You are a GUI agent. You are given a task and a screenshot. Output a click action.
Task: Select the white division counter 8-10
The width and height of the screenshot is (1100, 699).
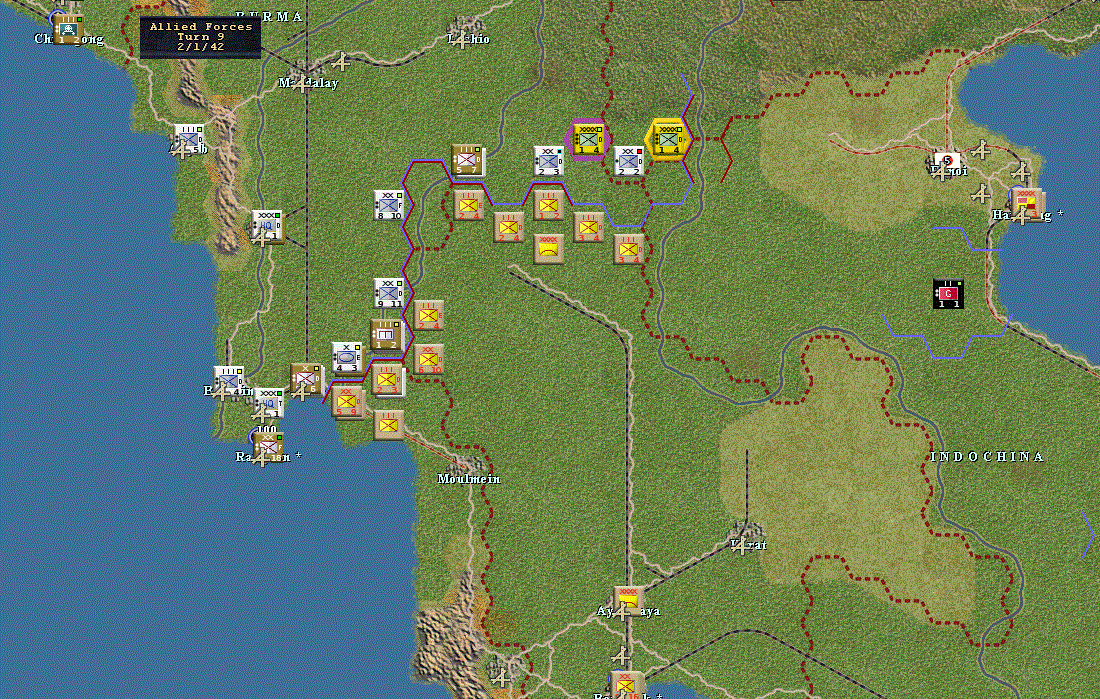pyautogui.click(x=389, y=205)
